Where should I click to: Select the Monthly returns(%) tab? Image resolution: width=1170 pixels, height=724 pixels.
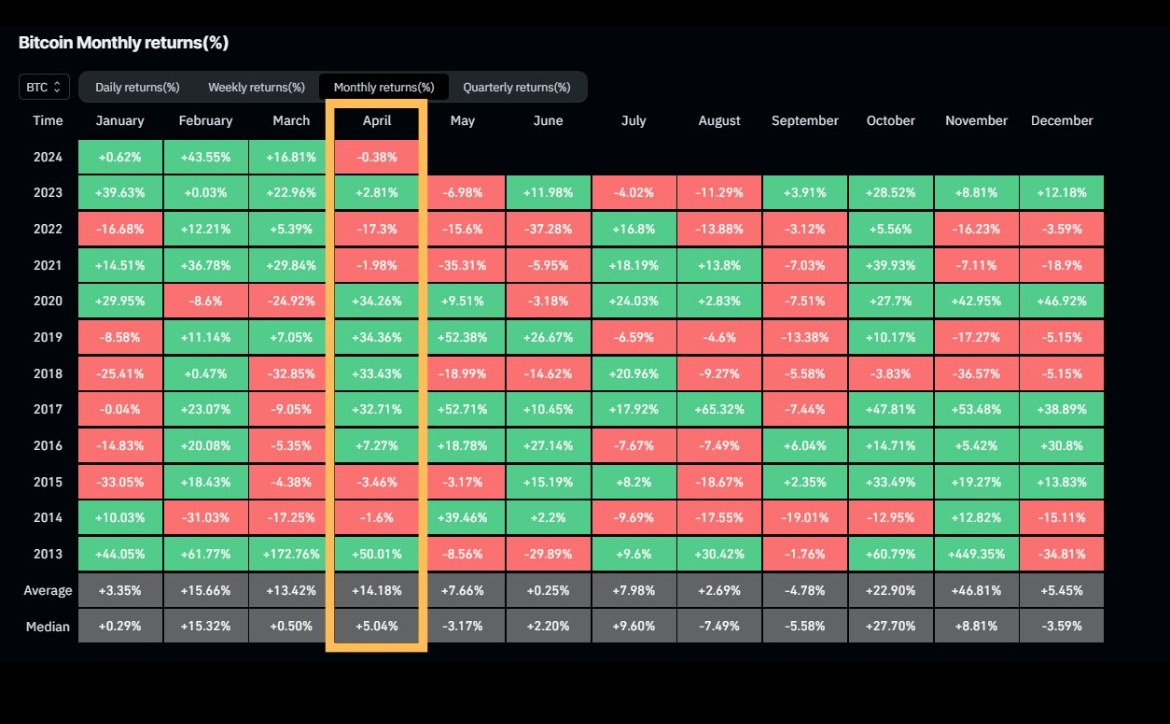pos(384,87)
